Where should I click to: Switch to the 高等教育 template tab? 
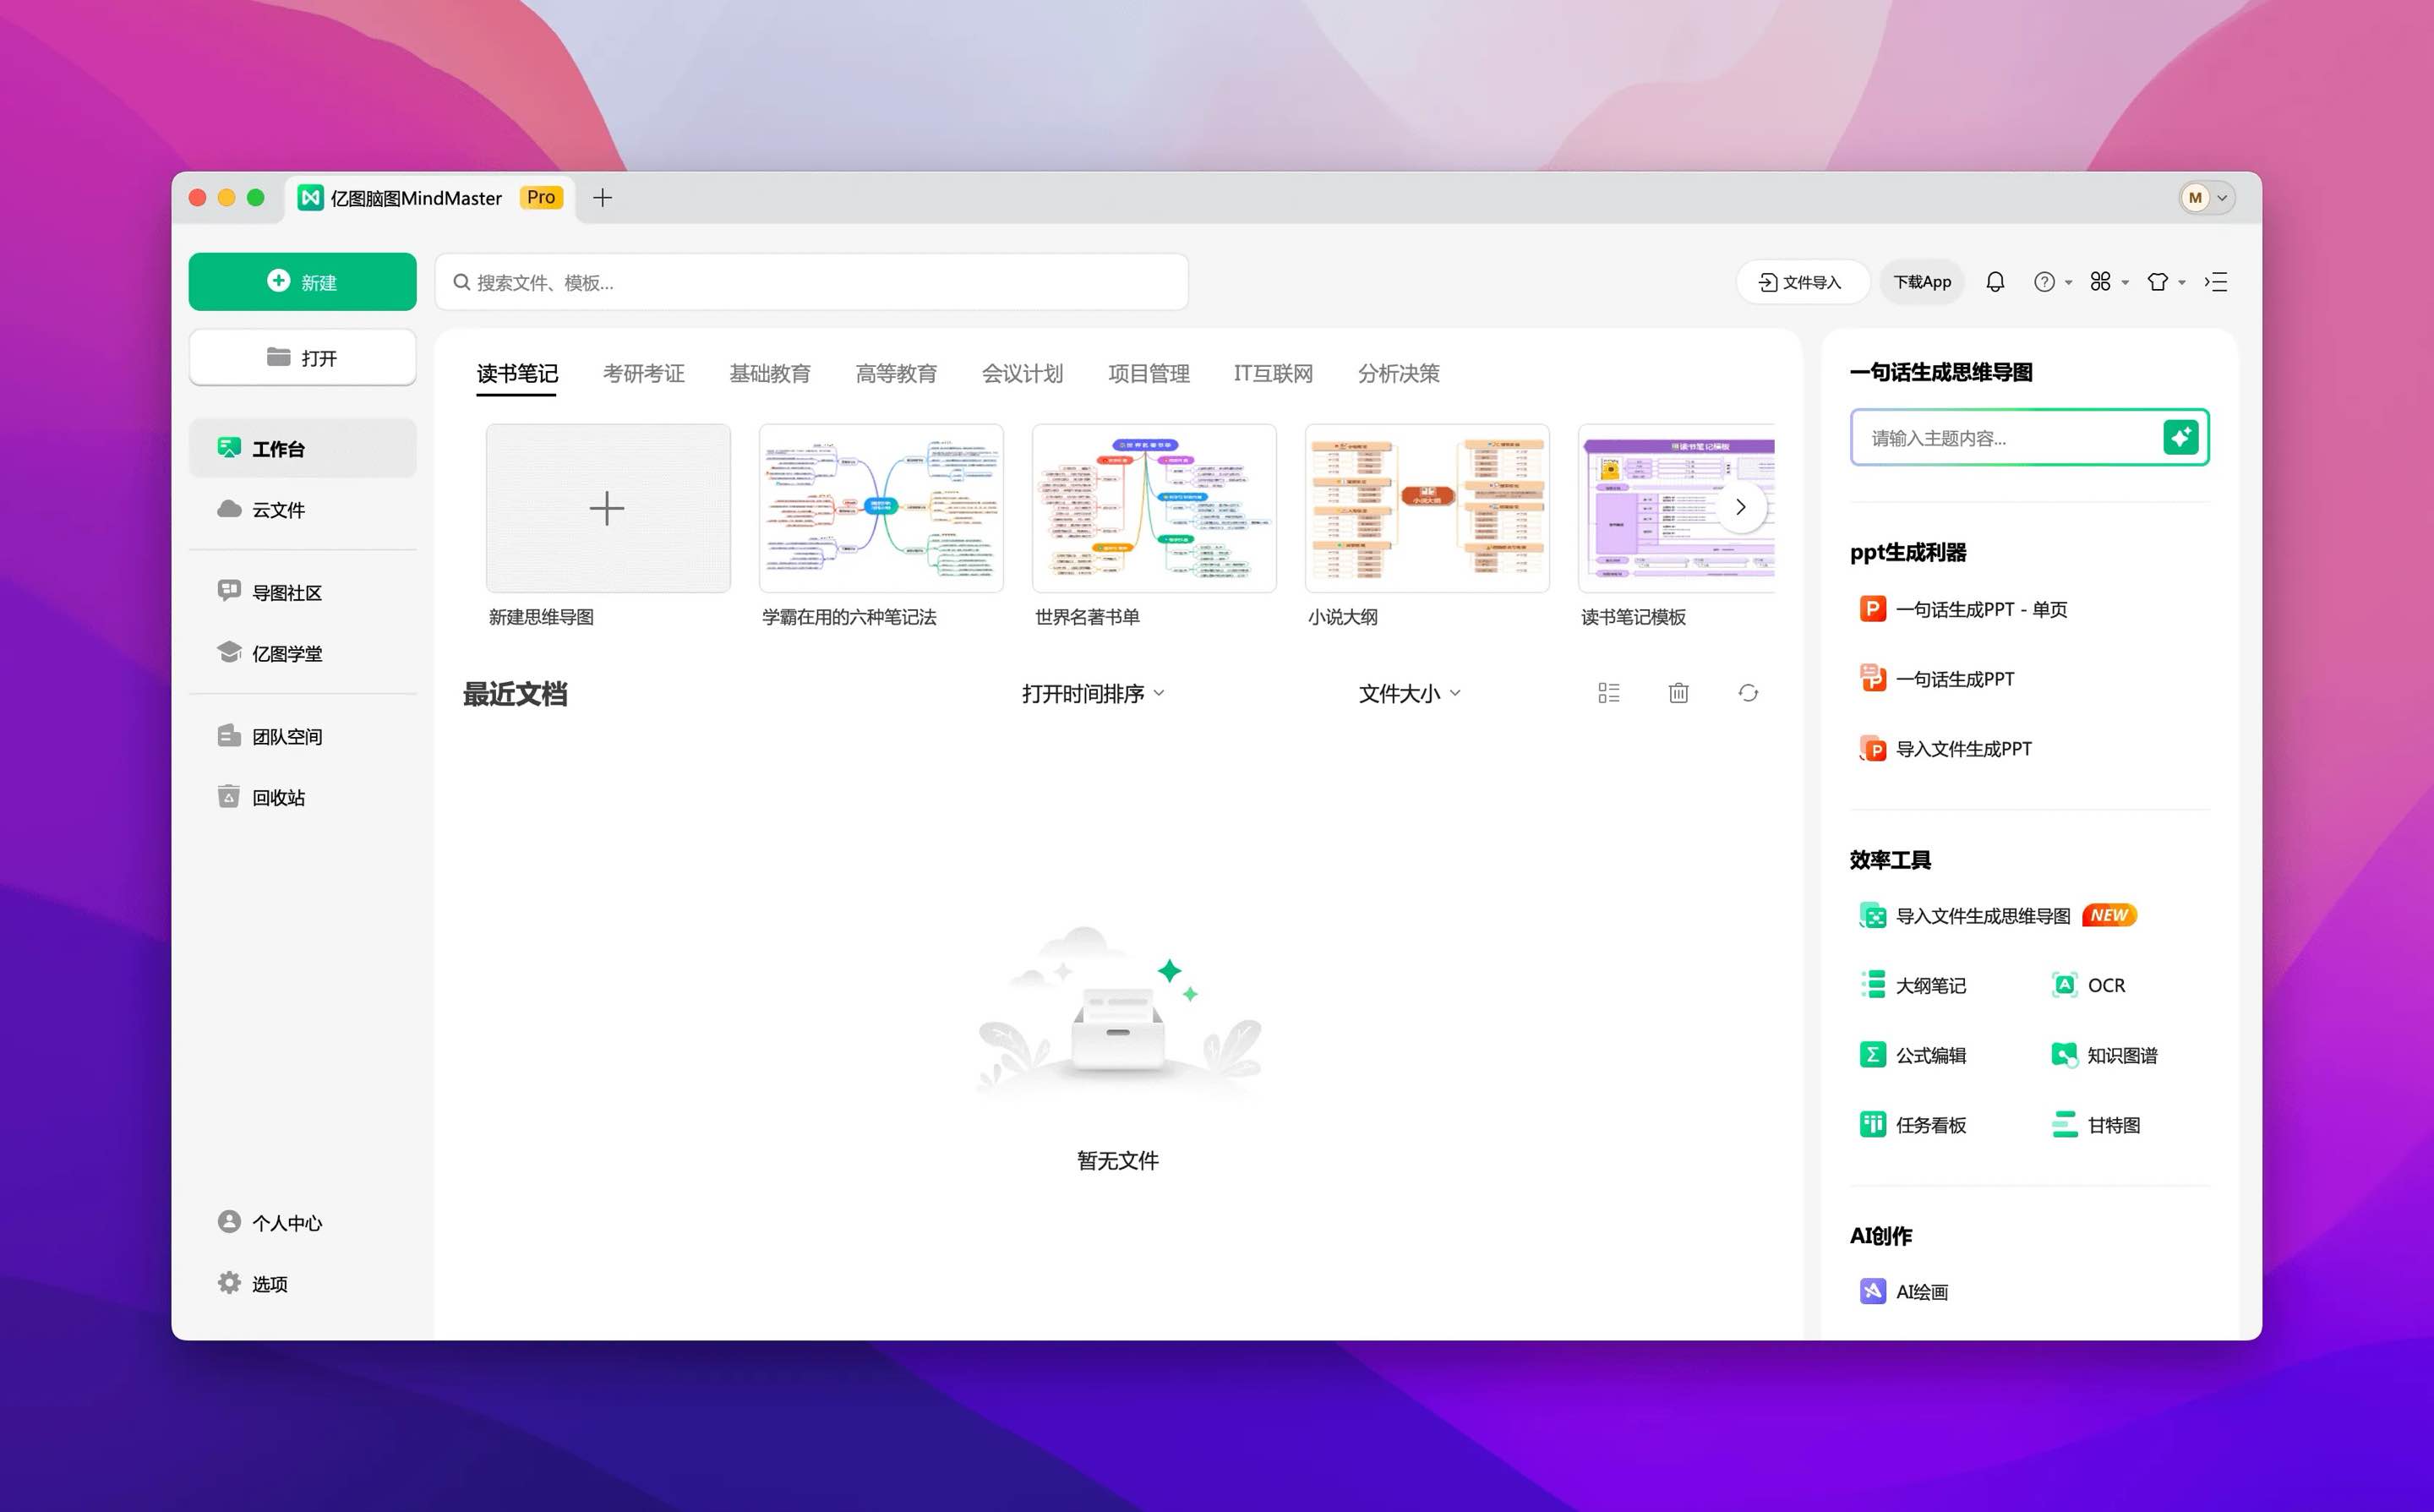[895, 373]
